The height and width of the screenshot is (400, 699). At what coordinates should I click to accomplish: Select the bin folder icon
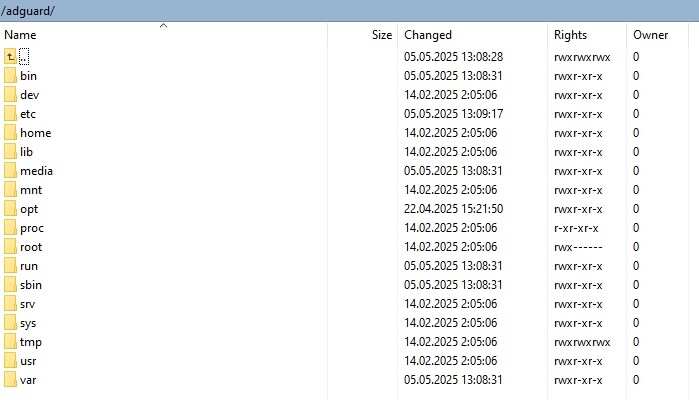pyautogui.click(x=10, y=76)
